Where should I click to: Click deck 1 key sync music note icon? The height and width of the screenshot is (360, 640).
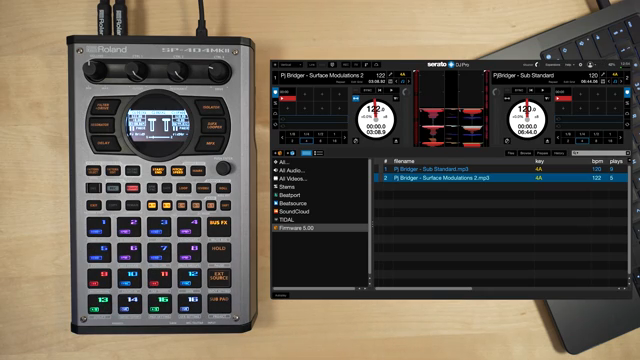[402, 81]
